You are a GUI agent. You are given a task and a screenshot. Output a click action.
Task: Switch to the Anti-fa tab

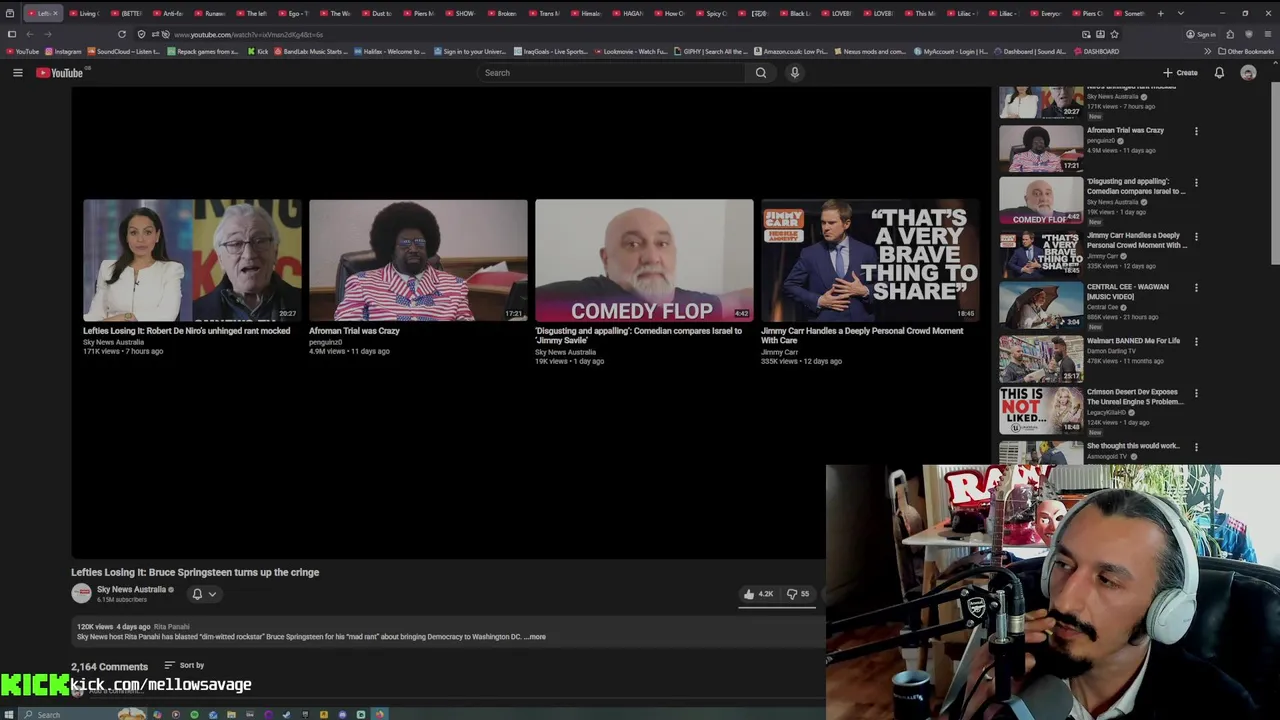click(x=168, y=13)
